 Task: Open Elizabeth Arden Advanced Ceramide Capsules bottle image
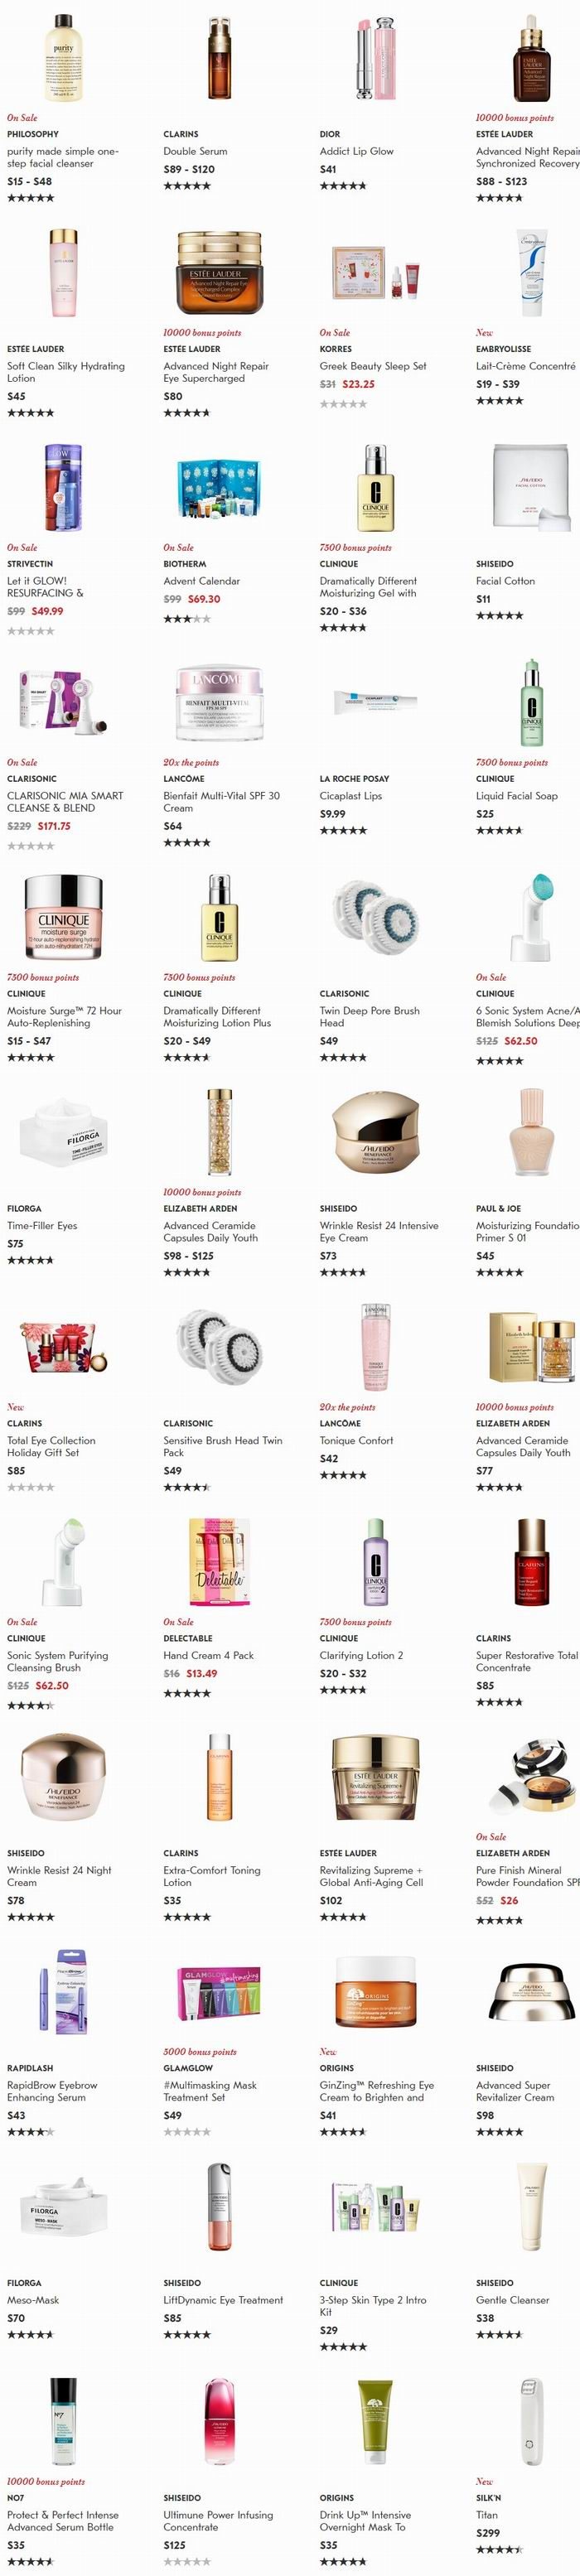(219, 1132)
